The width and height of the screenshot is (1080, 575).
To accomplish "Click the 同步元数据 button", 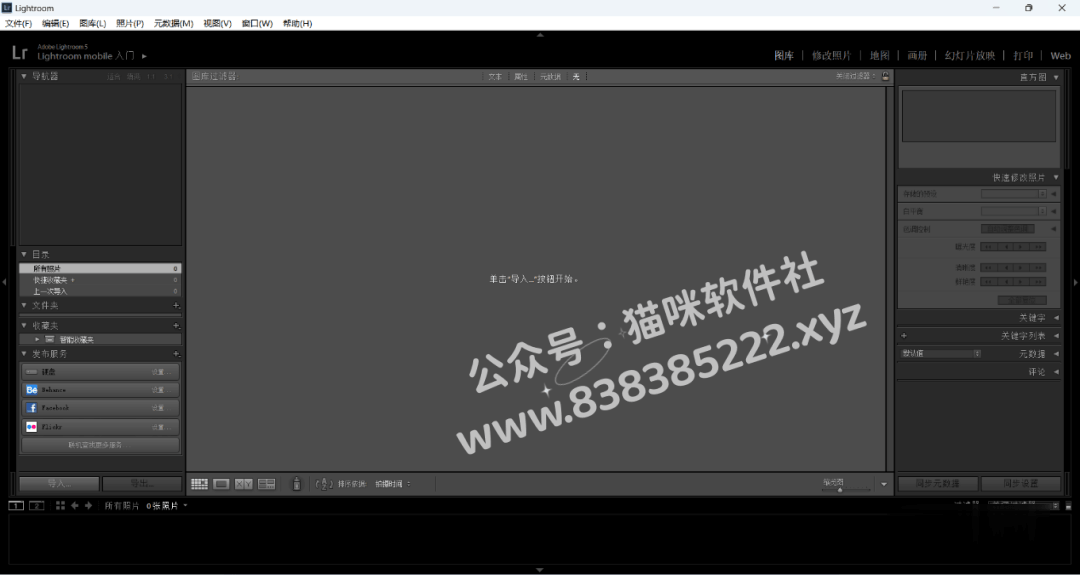I will click(937, 483).
